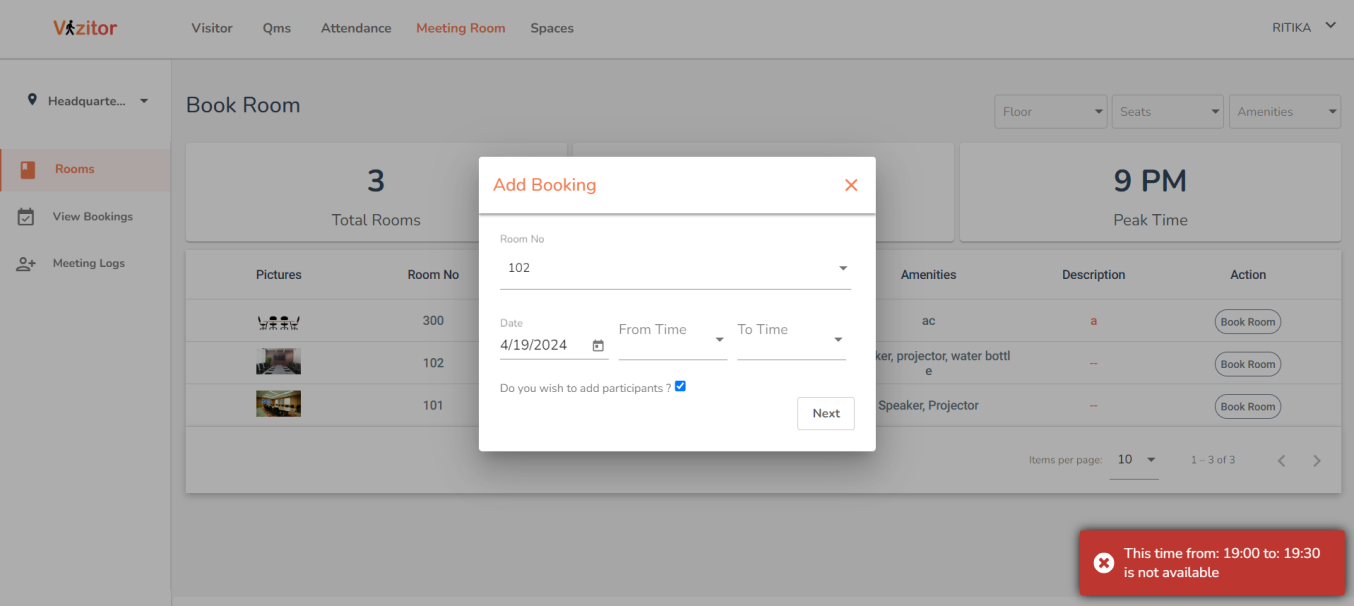Open the From Time dropdown
Viewport: 1354px width, 606px height.
coord(719,341)
